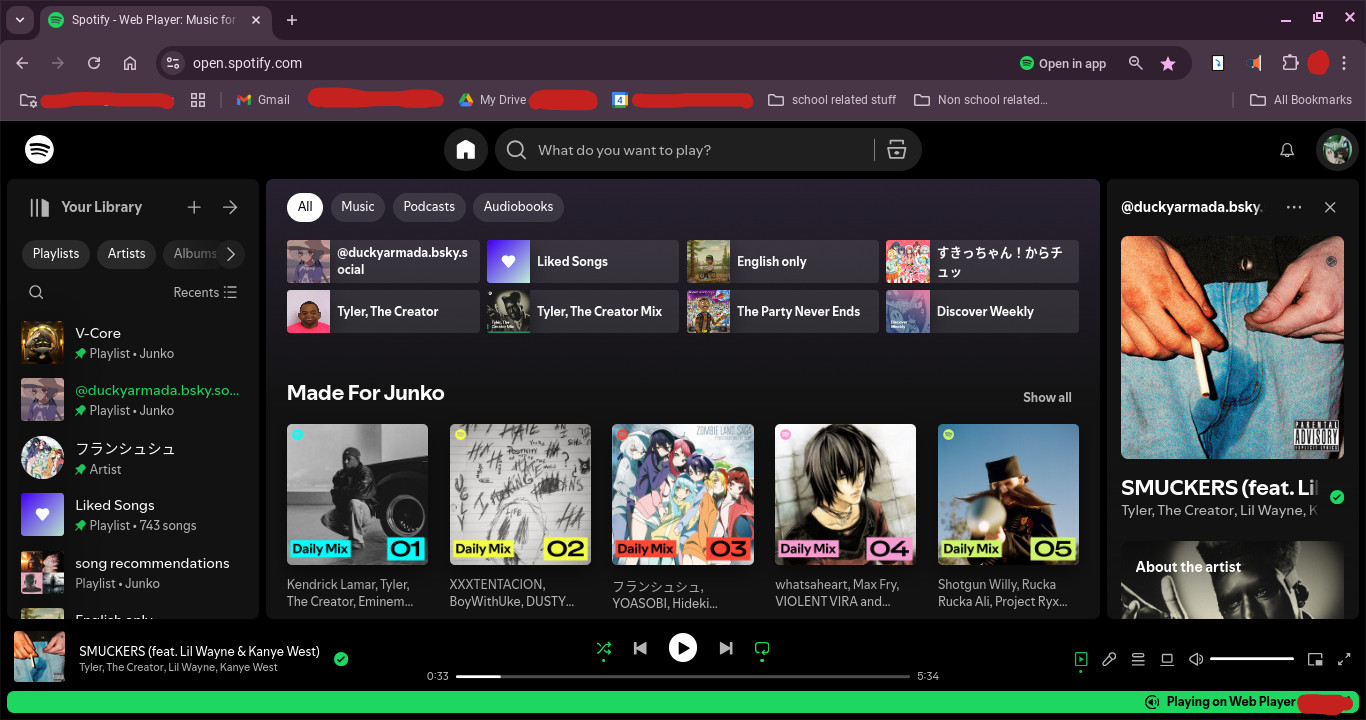Open the V-Core playlist in the library
Image resolution: width=1366 pixels, height=720 pixels.
point(133,343)
